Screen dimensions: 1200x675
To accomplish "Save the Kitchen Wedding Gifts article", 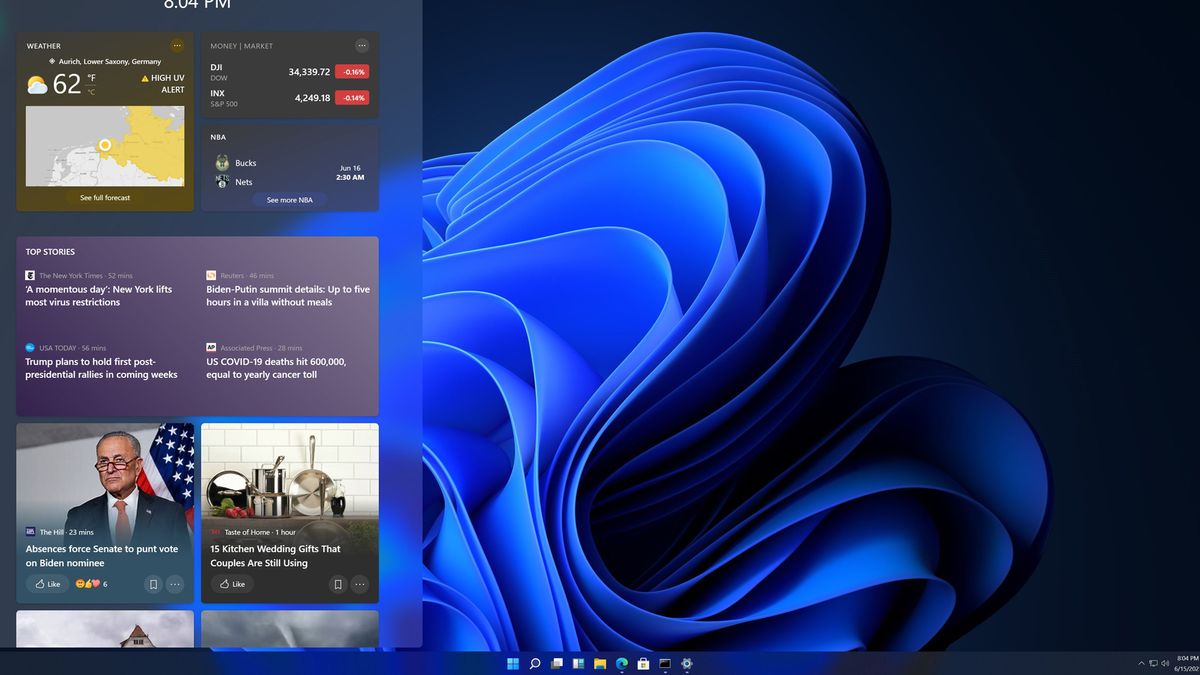I will point(338,584).
